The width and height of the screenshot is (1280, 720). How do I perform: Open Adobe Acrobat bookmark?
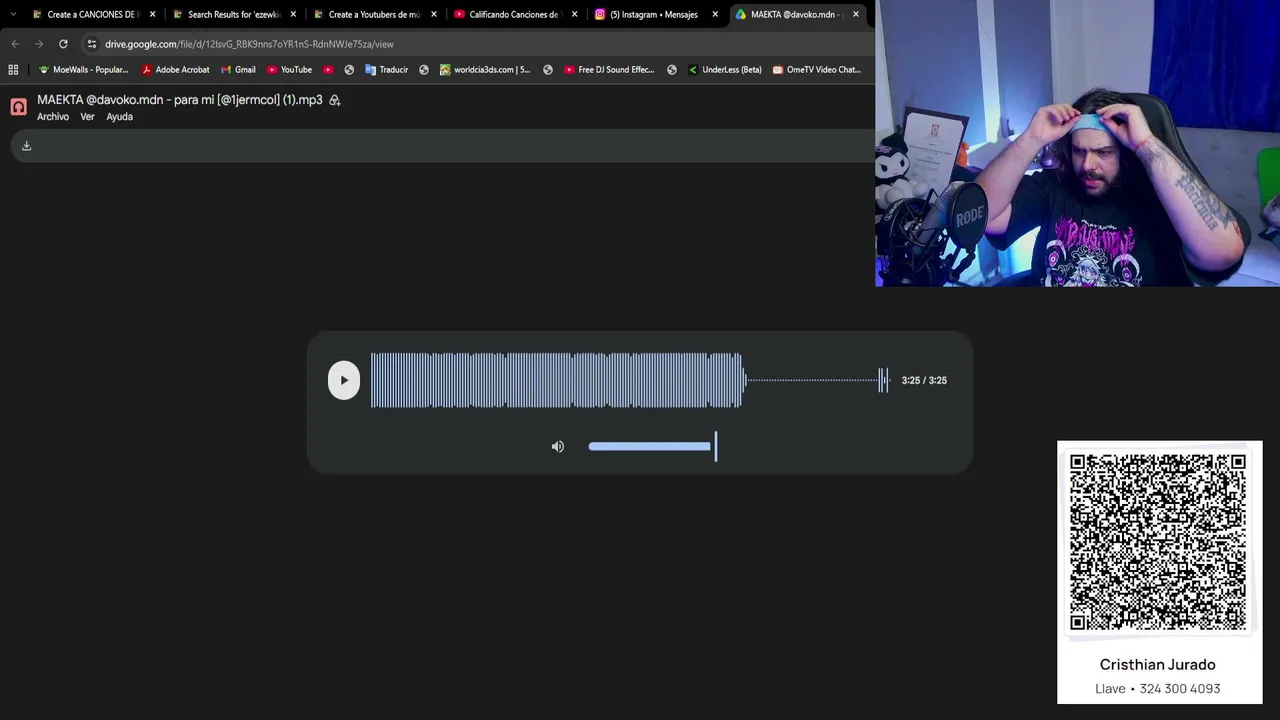175,70
